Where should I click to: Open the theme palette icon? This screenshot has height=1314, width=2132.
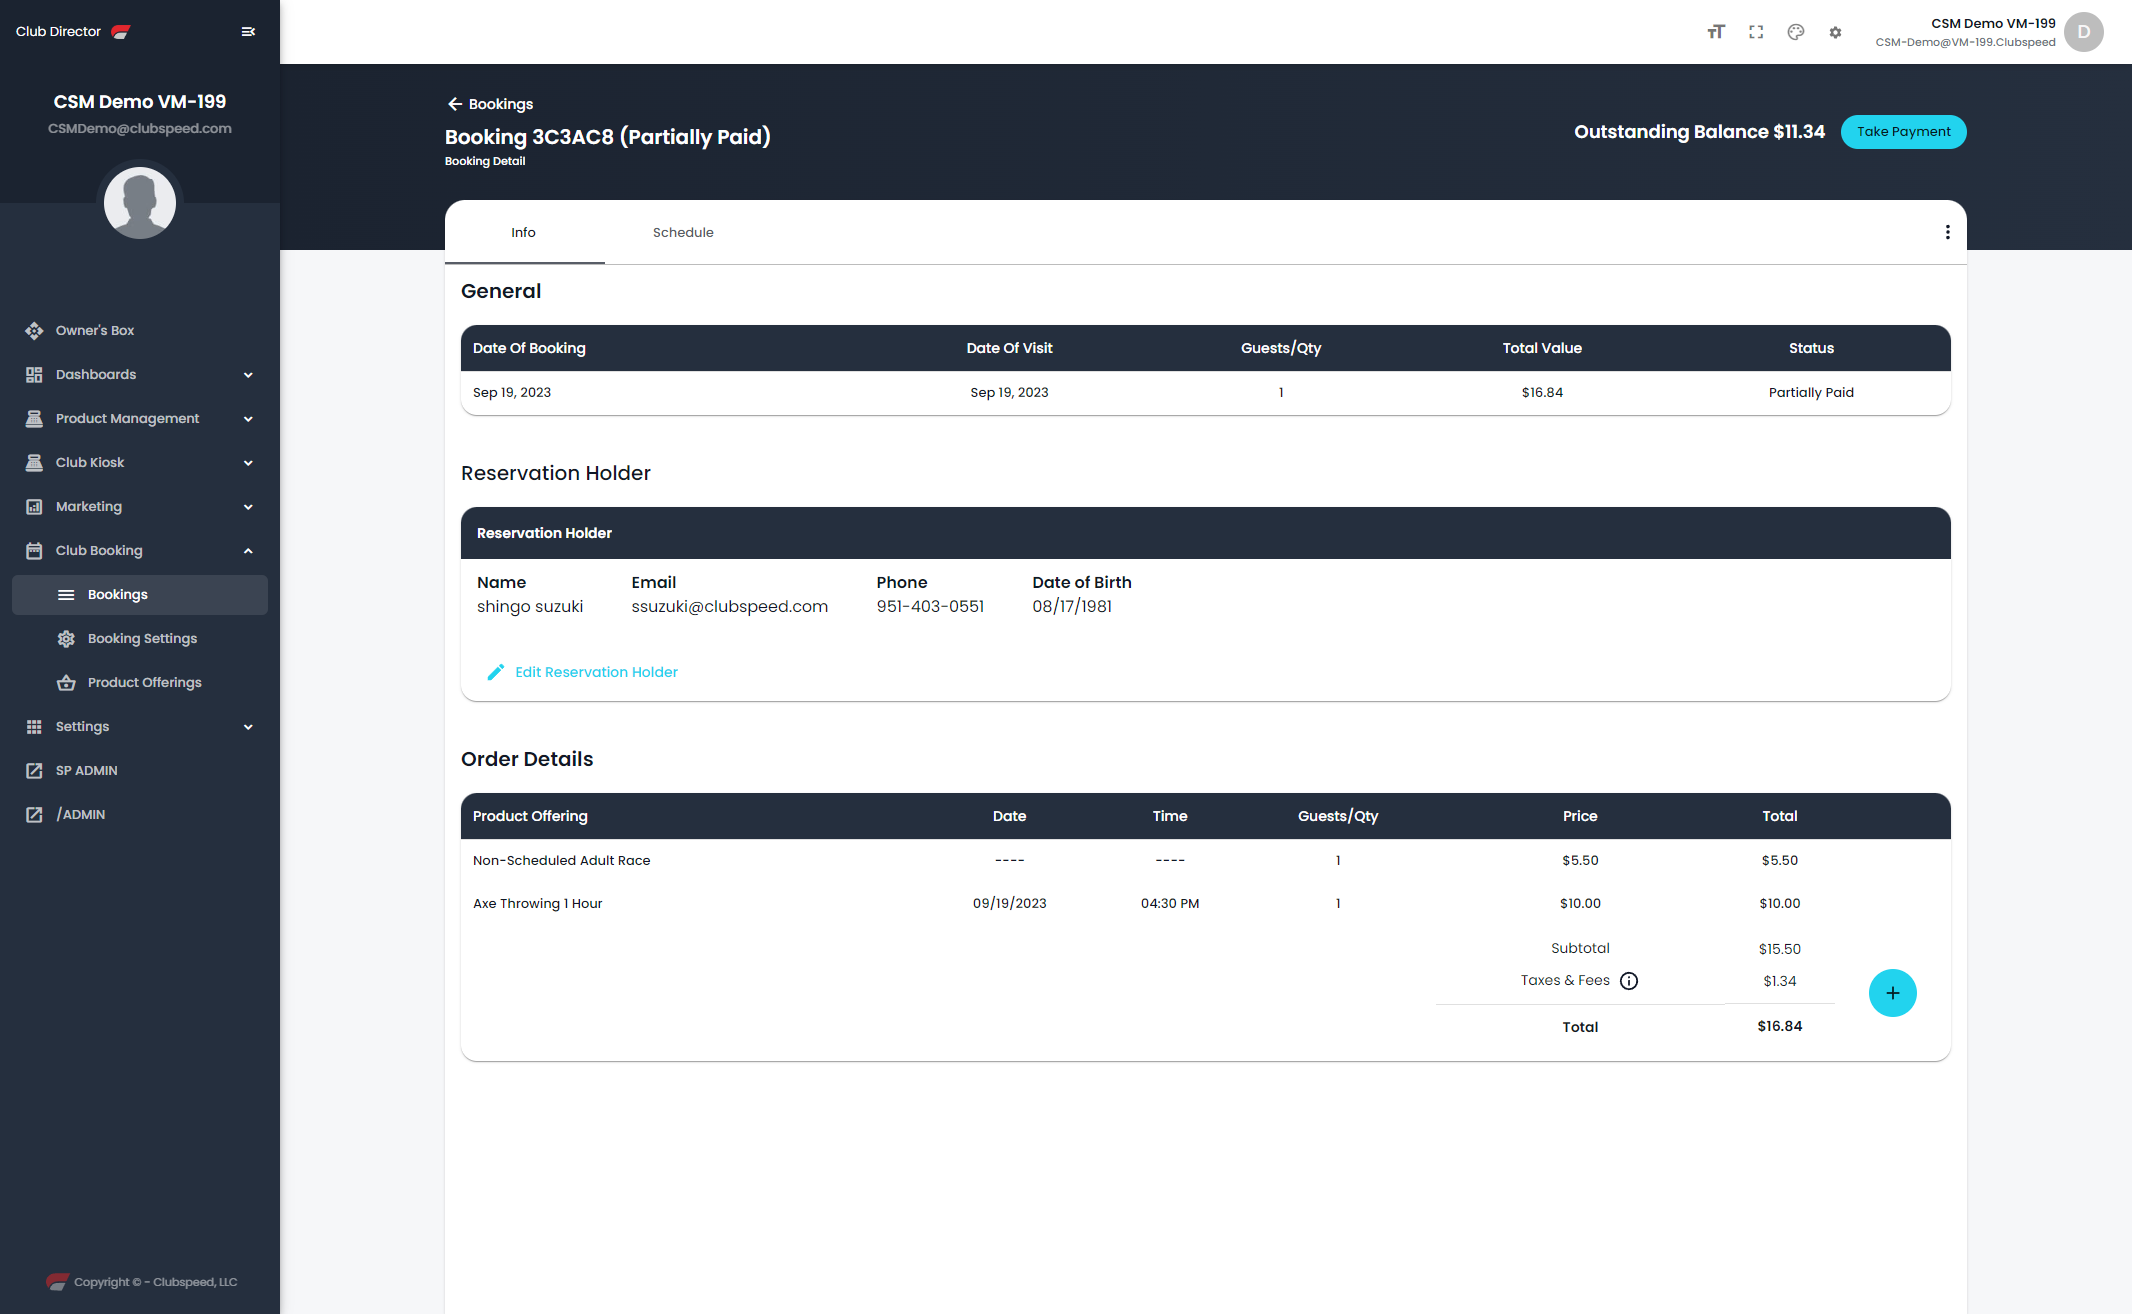(x=1796, y=32)
